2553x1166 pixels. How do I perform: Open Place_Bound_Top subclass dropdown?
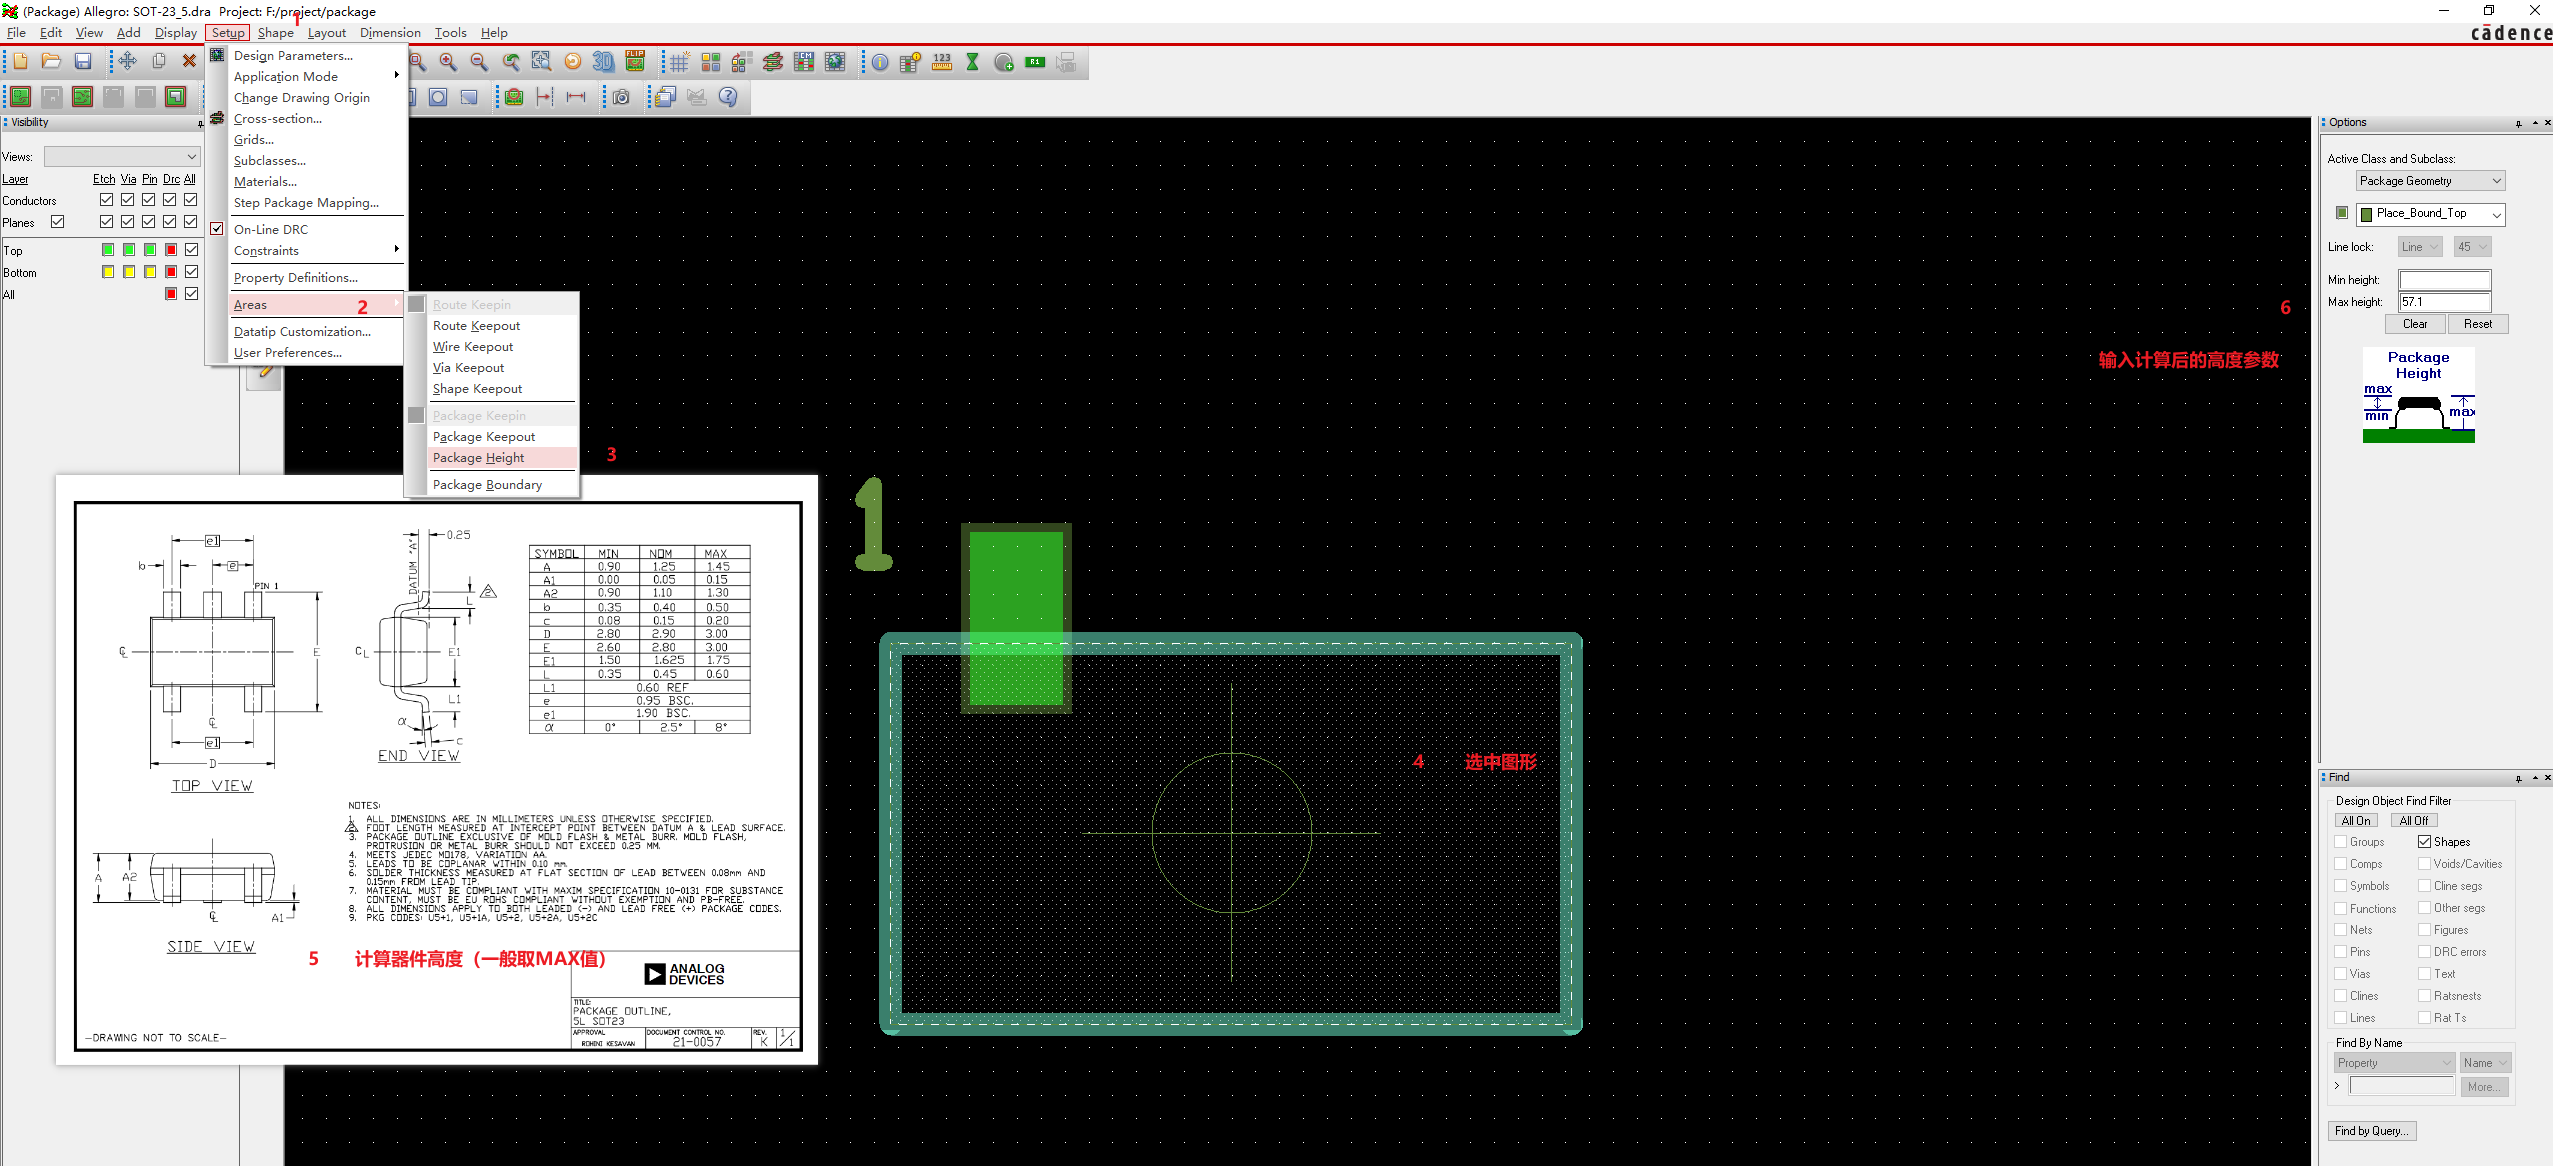coord(2430,214)
